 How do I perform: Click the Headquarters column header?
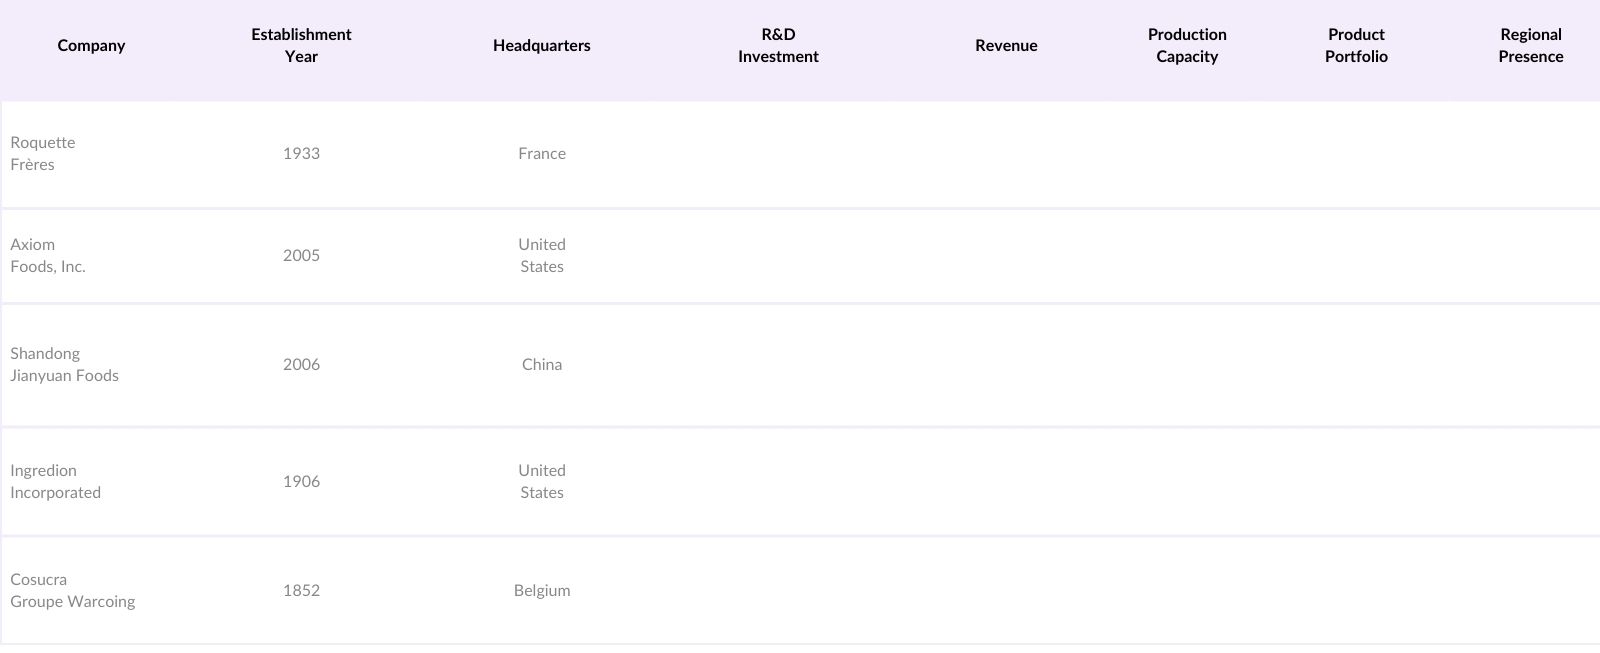pyautogui.click(x=541, y=46)
